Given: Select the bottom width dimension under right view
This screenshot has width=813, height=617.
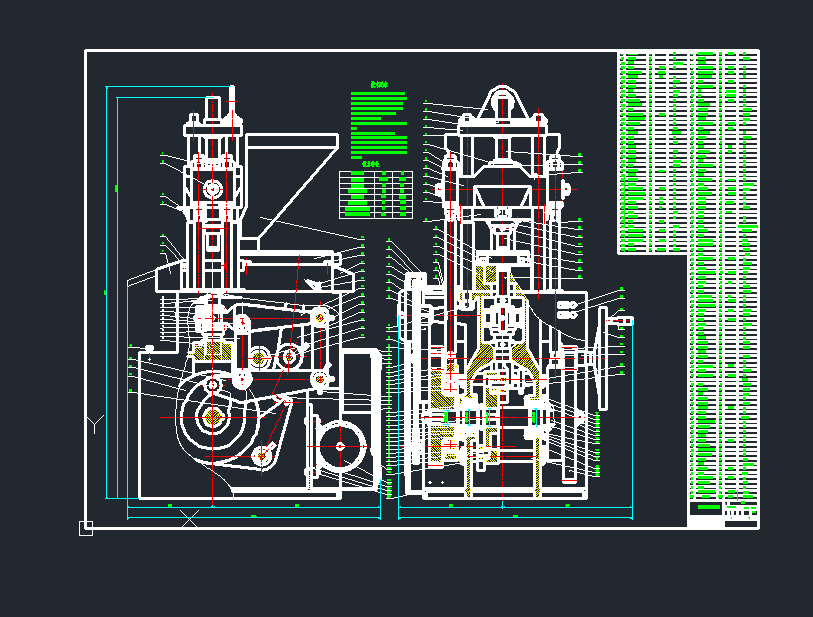Looking at the screenshot, I should pos(515,517).
